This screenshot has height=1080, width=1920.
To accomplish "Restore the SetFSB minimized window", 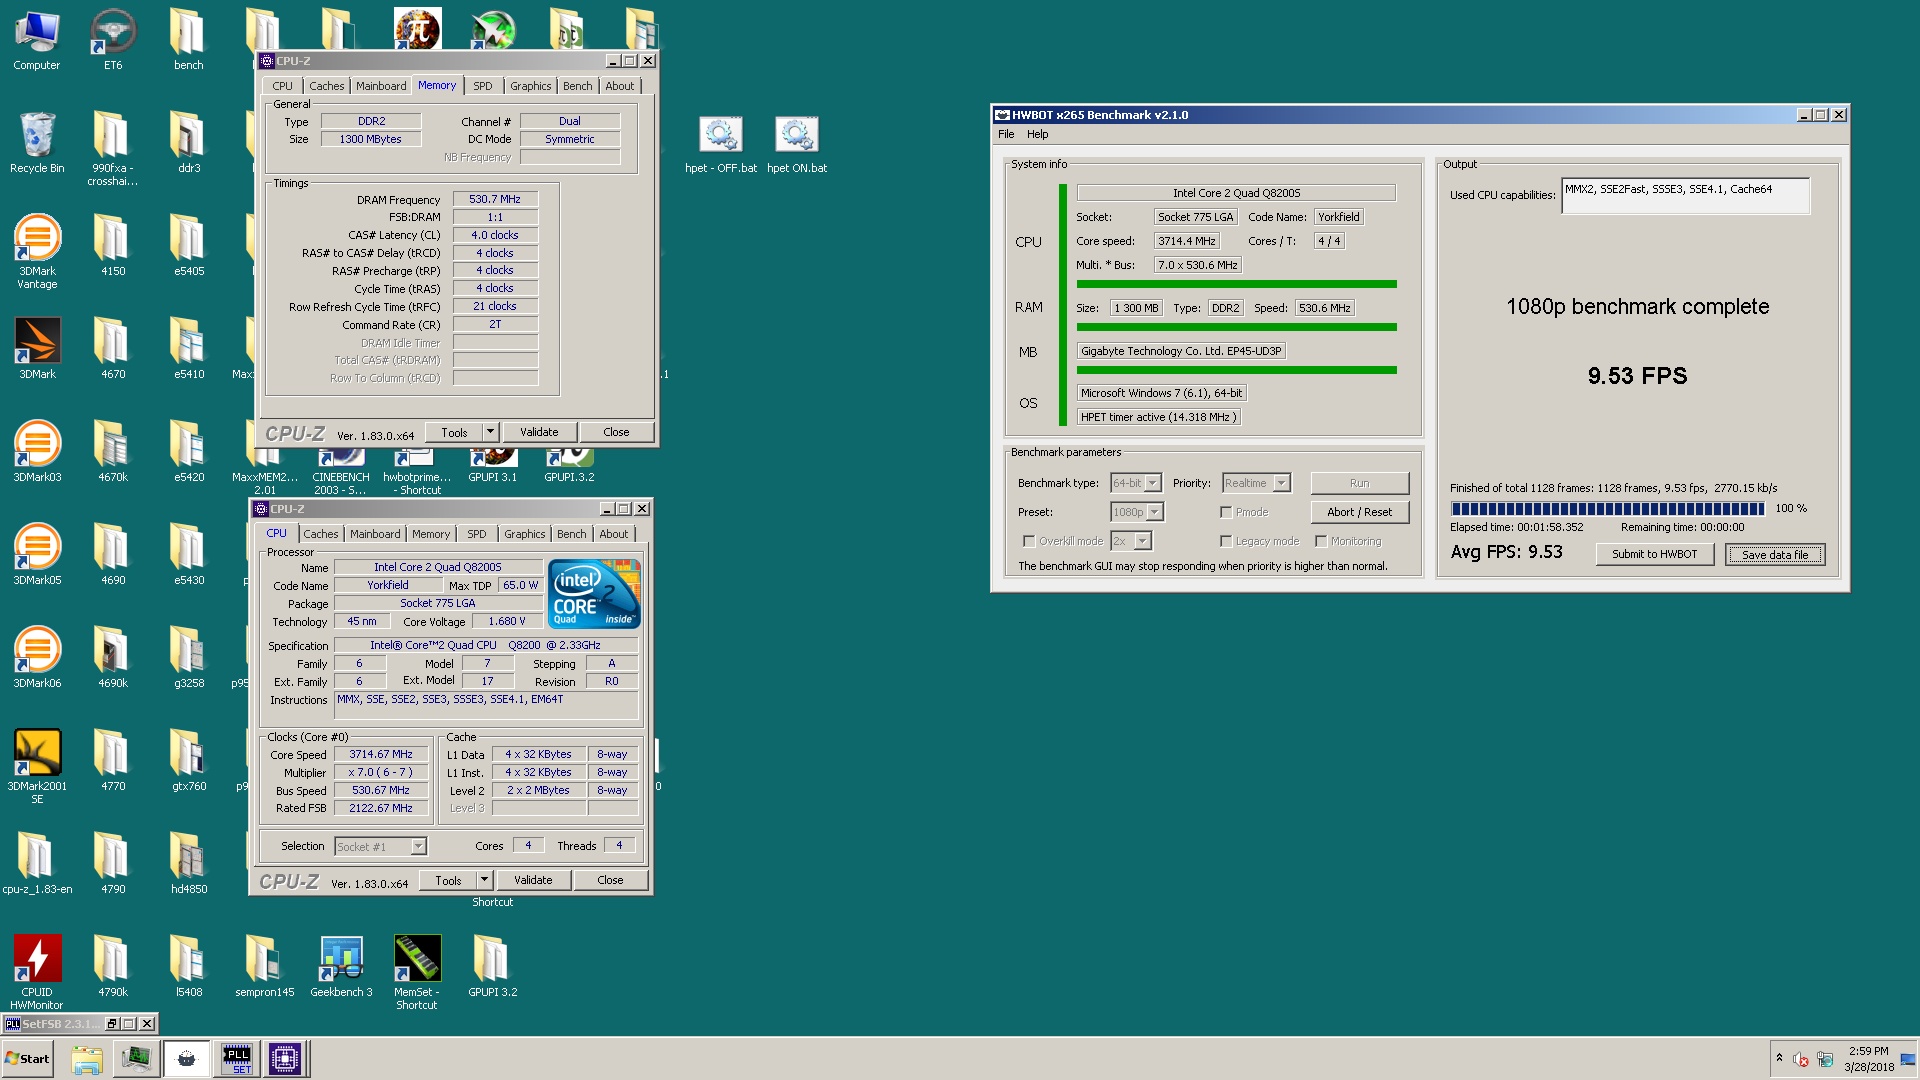I will (112, 1024).
